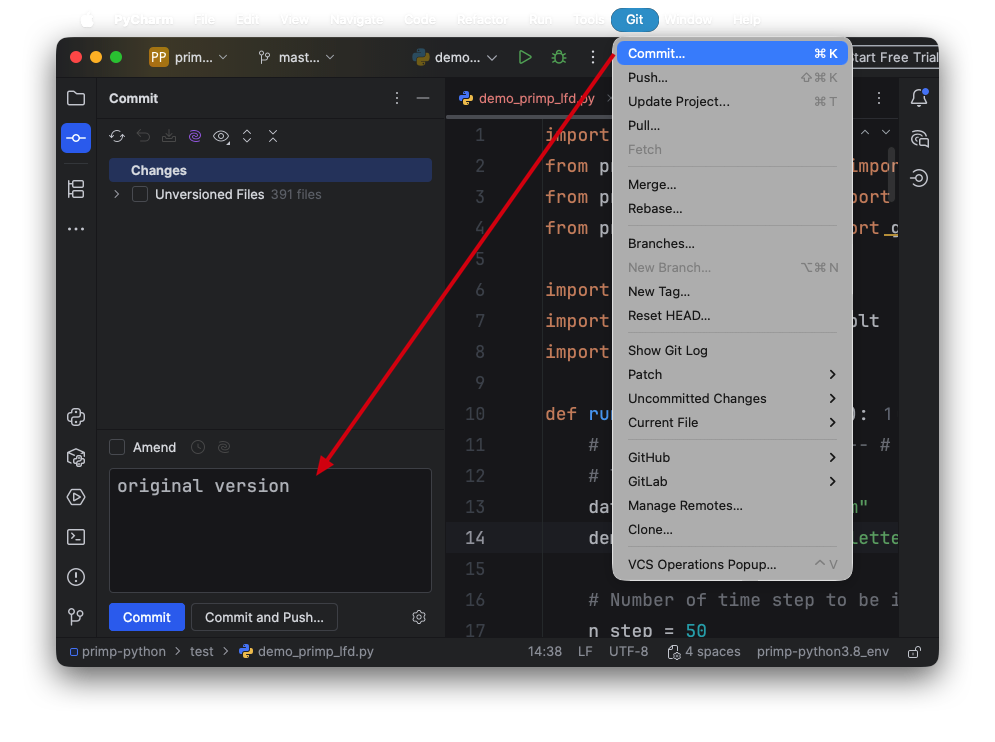This screenshot has width=995, height=742.
Task: Check the Unversioned Files checkbox
Action: point(140,195)
